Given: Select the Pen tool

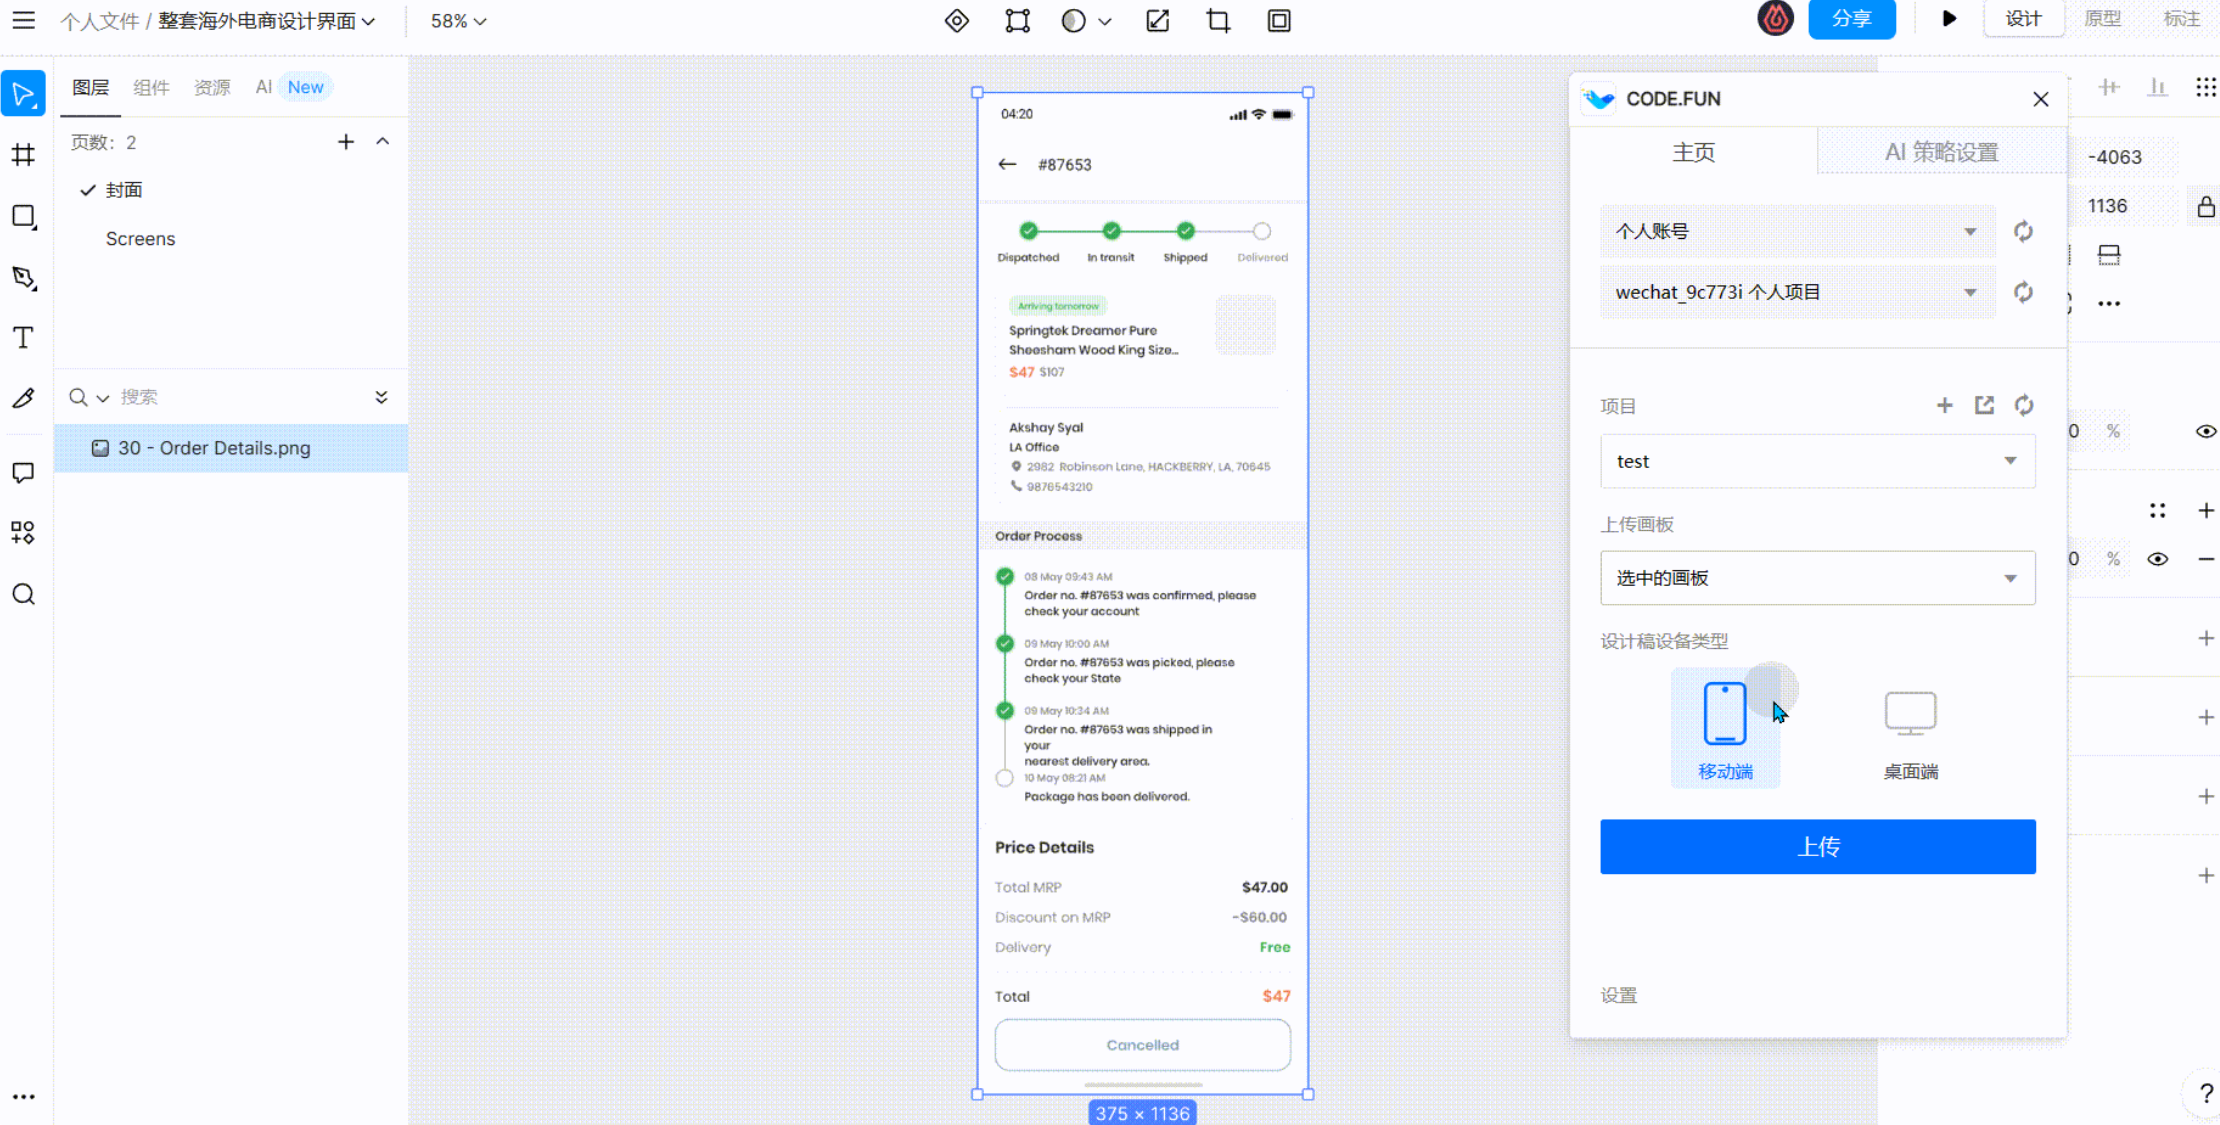Looking at the screenshot, I should click(23, 278).
